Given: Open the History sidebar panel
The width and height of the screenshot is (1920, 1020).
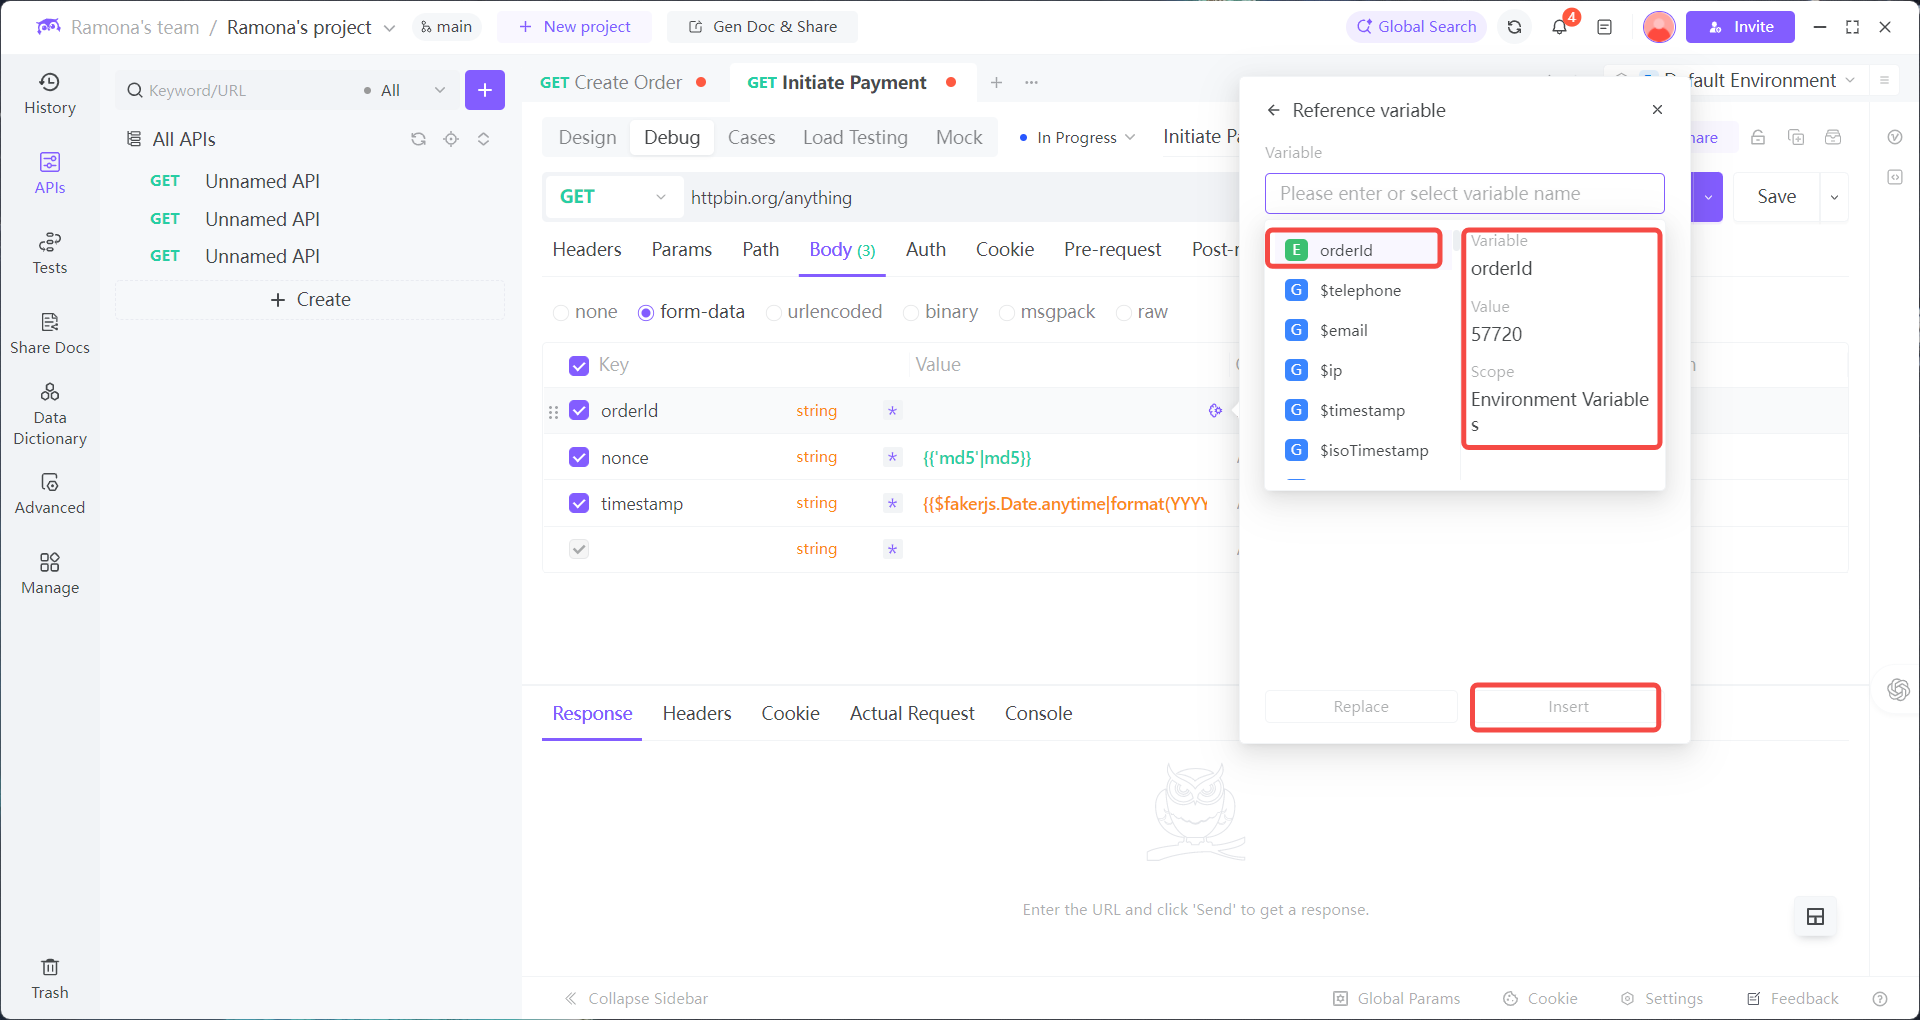Looking at the screenshot, I should pos(49,94).
